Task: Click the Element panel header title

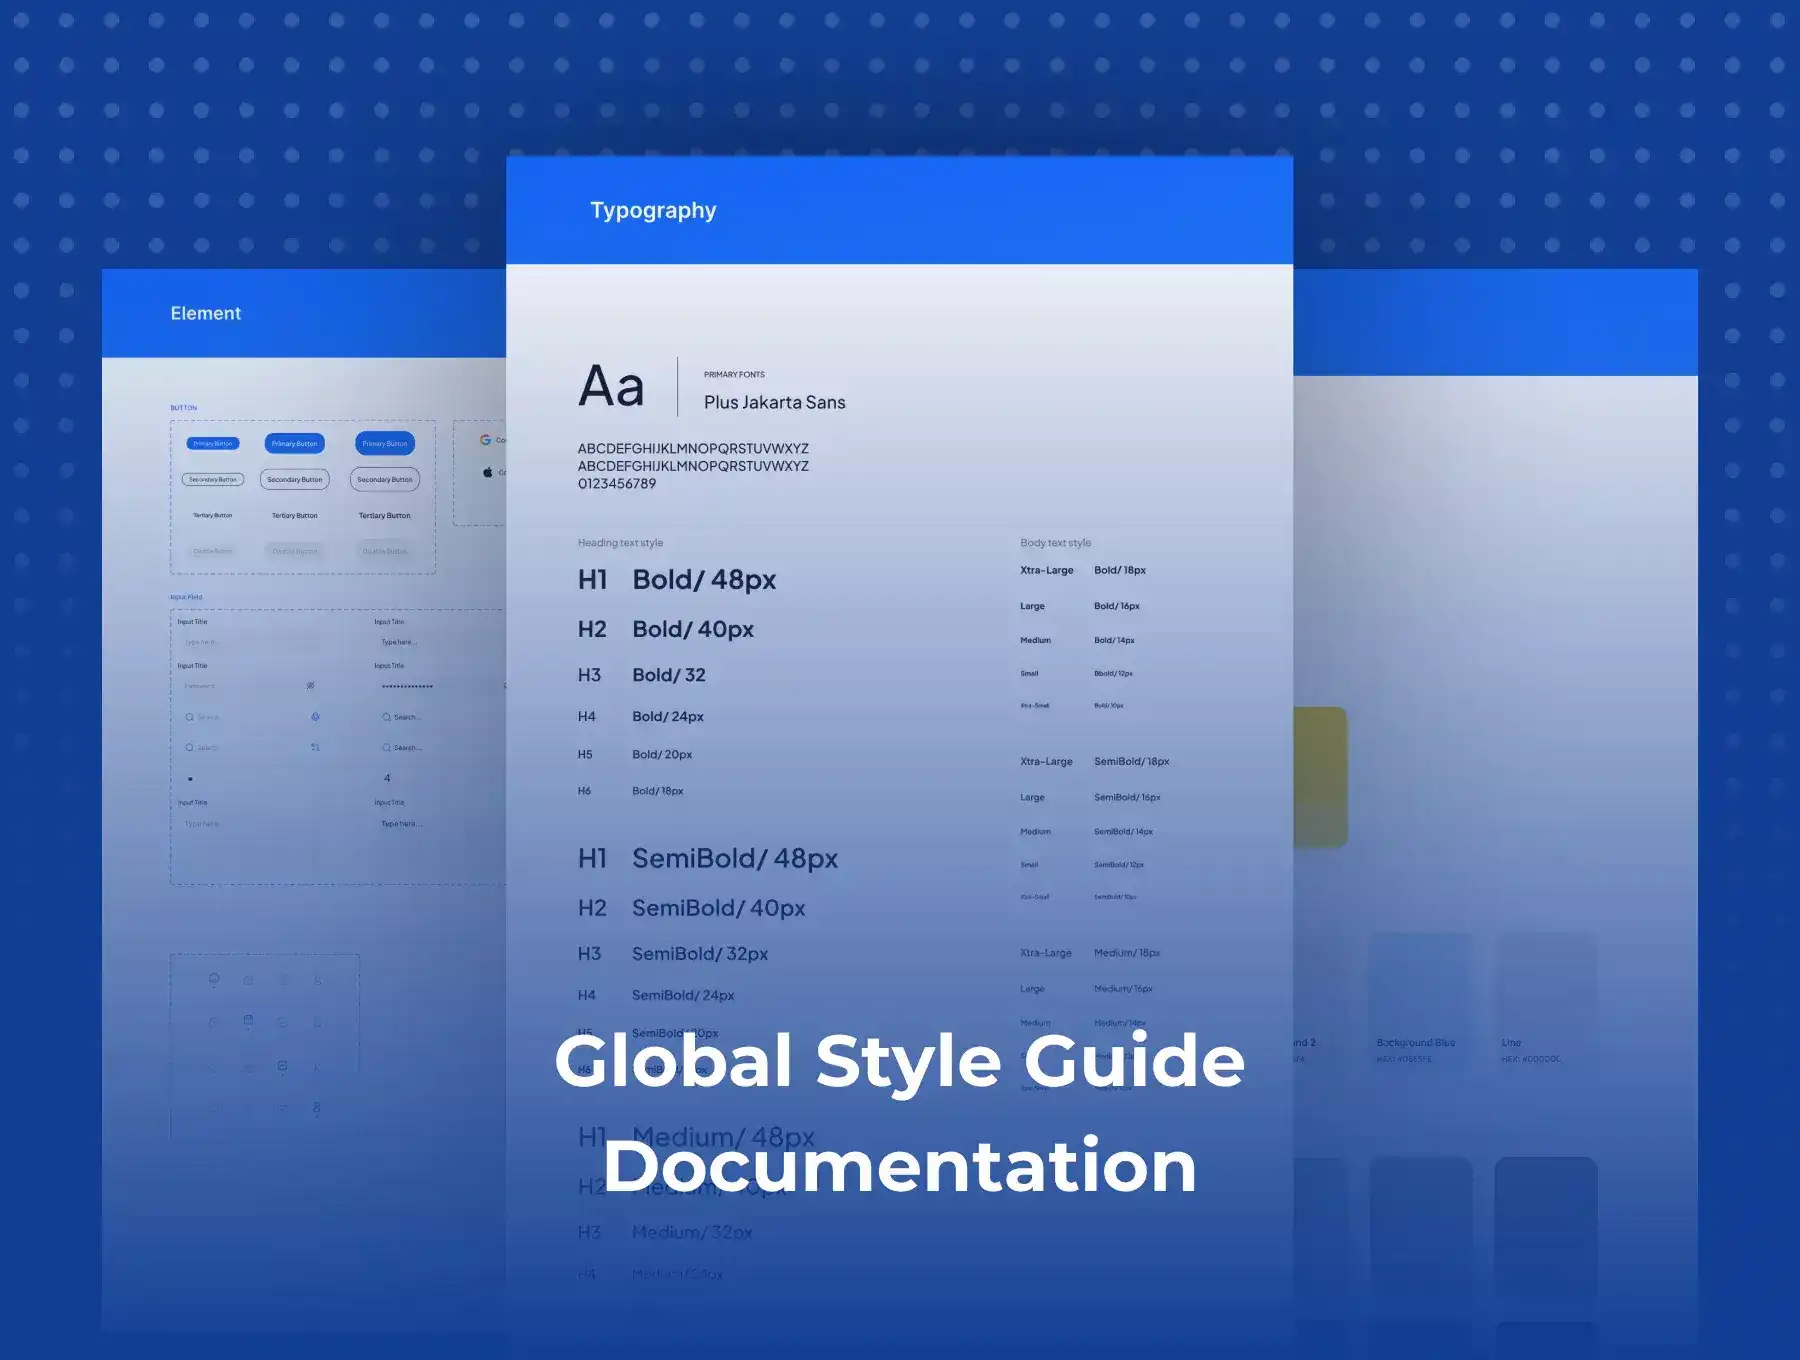Action: 205,314
